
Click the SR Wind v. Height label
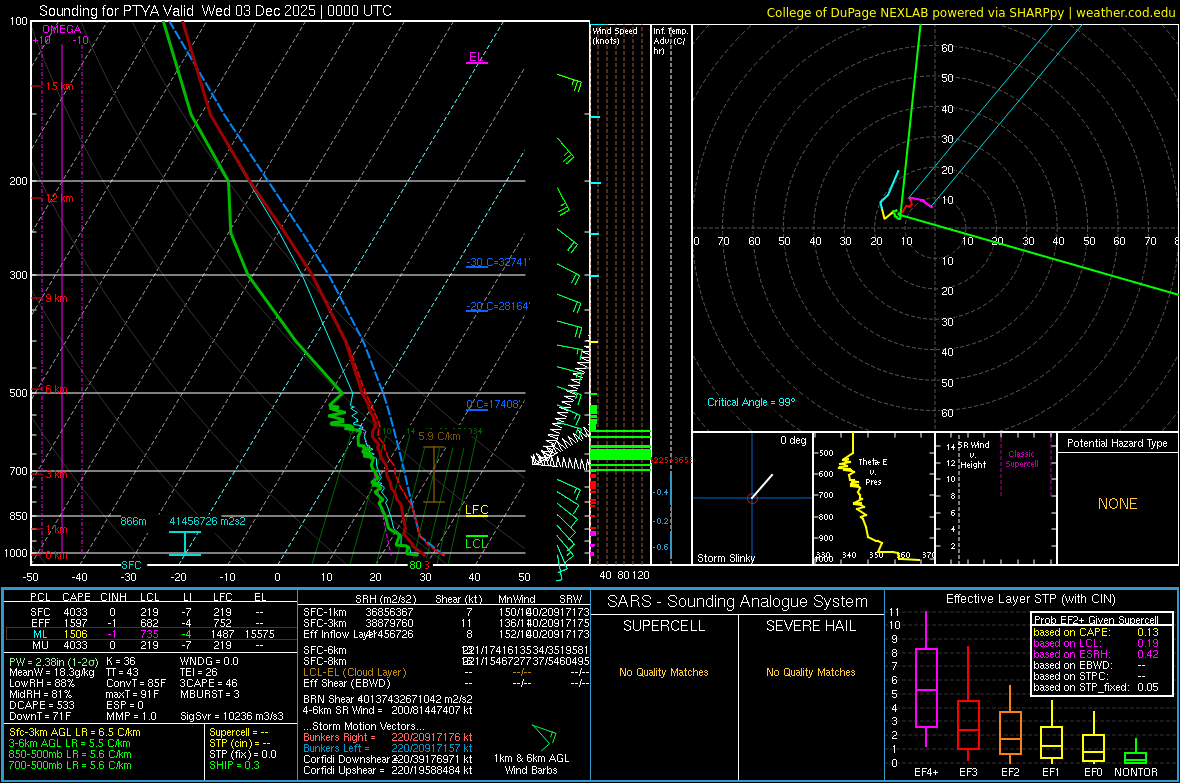point(974,455)
